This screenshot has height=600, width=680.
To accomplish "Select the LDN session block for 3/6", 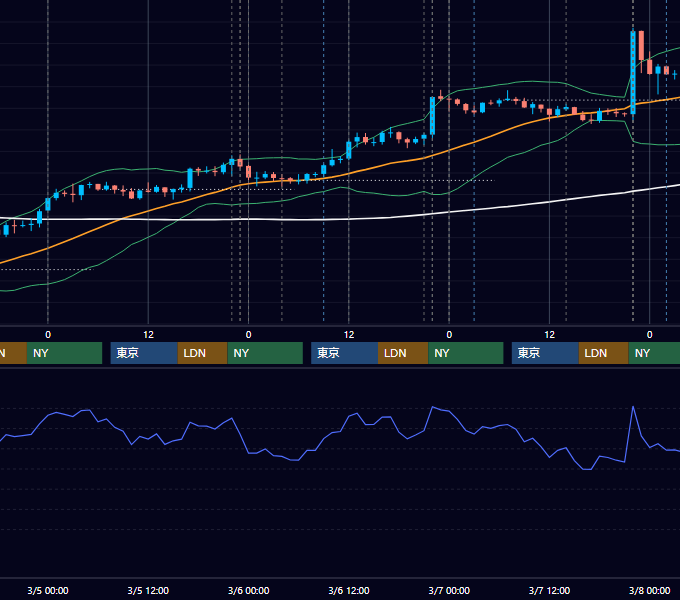I will coord(403,353).
